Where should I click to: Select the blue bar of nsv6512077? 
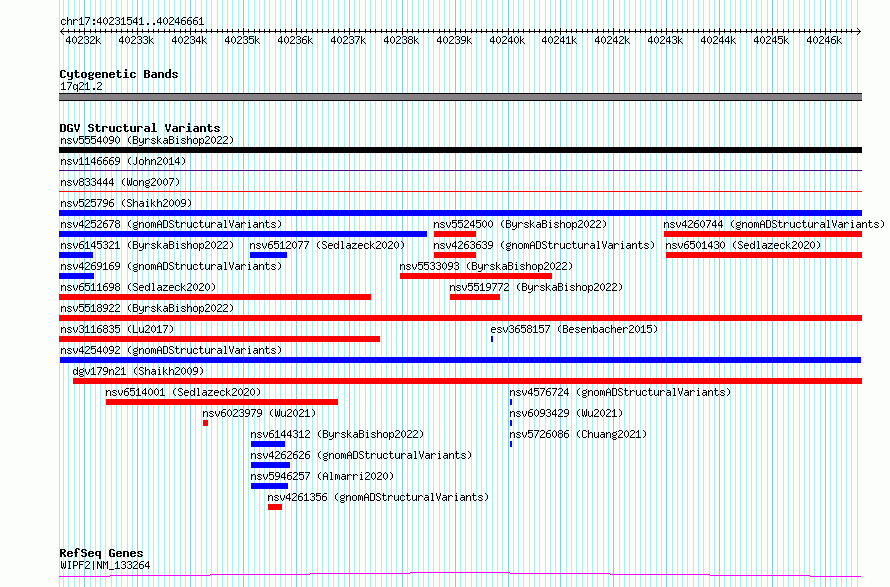(268, 255)
